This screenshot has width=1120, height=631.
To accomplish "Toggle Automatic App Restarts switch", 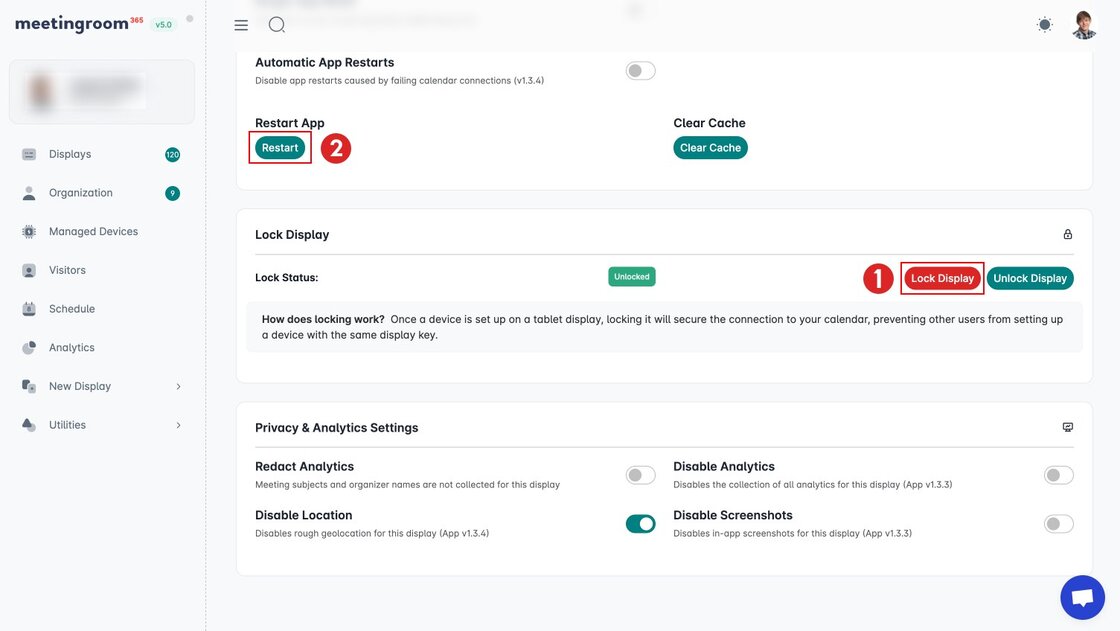I will (x=640, y=71).
